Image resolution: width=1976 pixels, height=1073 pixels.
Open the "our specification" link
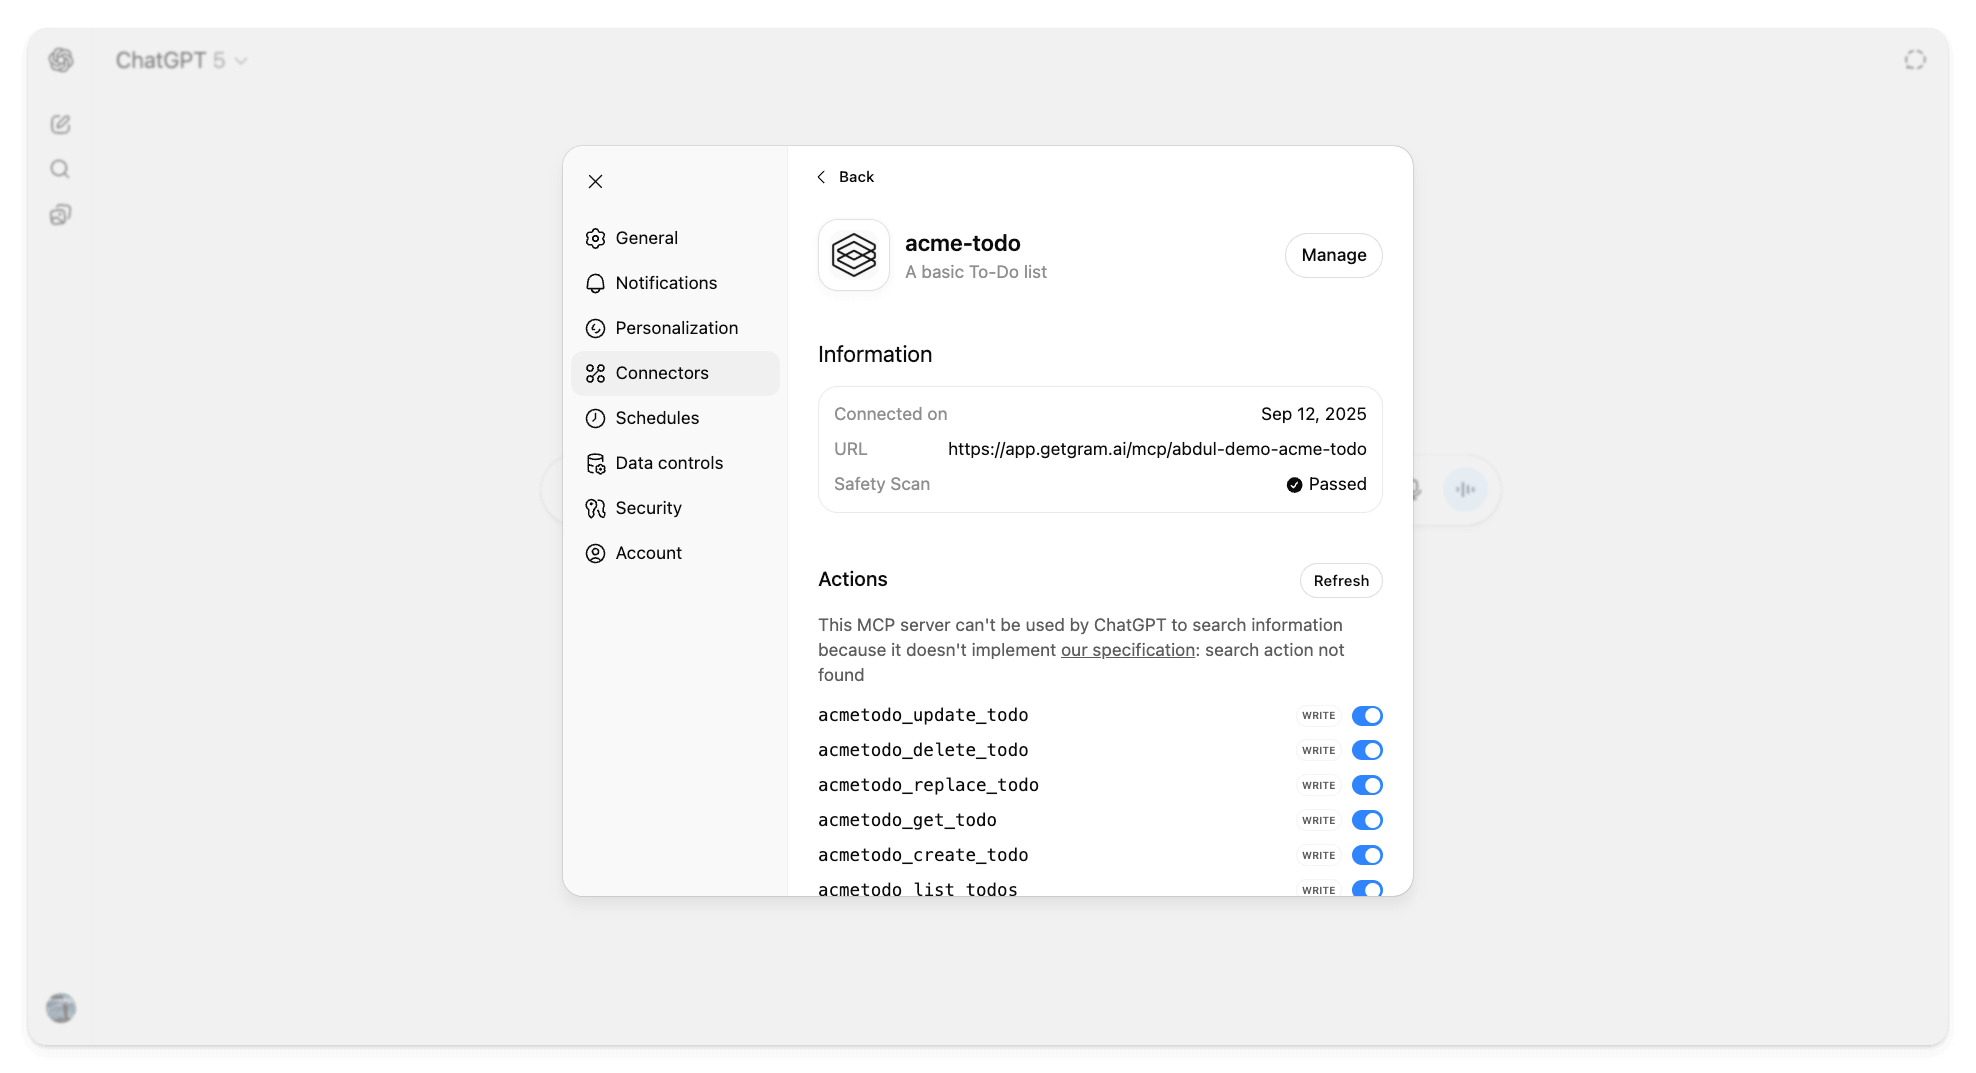1127,650
